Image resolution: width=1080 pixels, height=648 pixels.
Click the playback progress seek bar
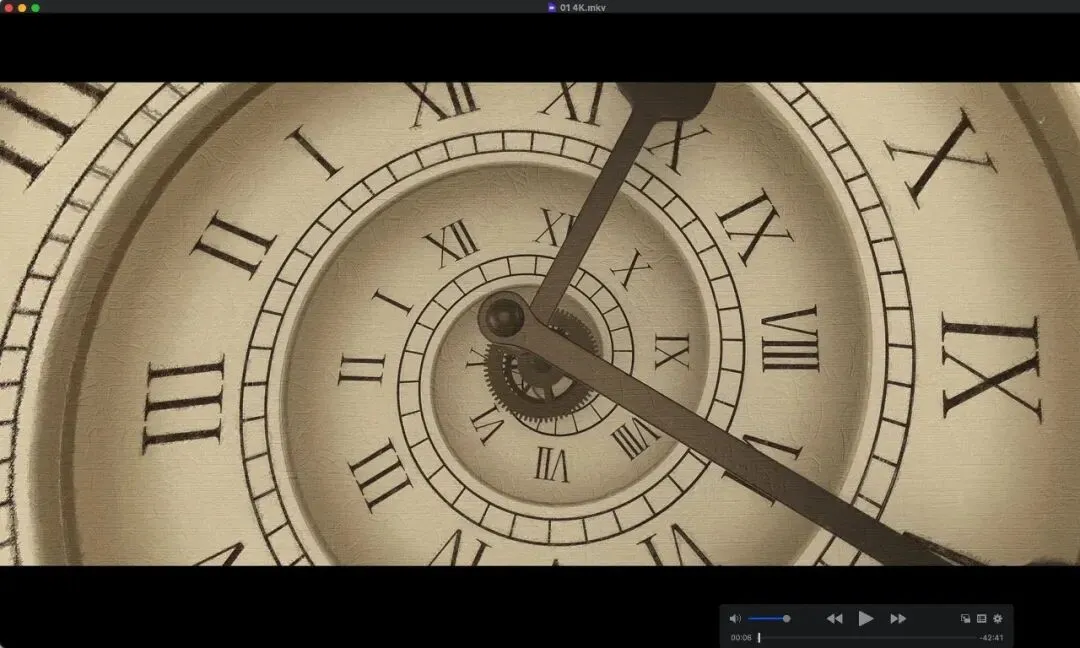click(867, 638)
